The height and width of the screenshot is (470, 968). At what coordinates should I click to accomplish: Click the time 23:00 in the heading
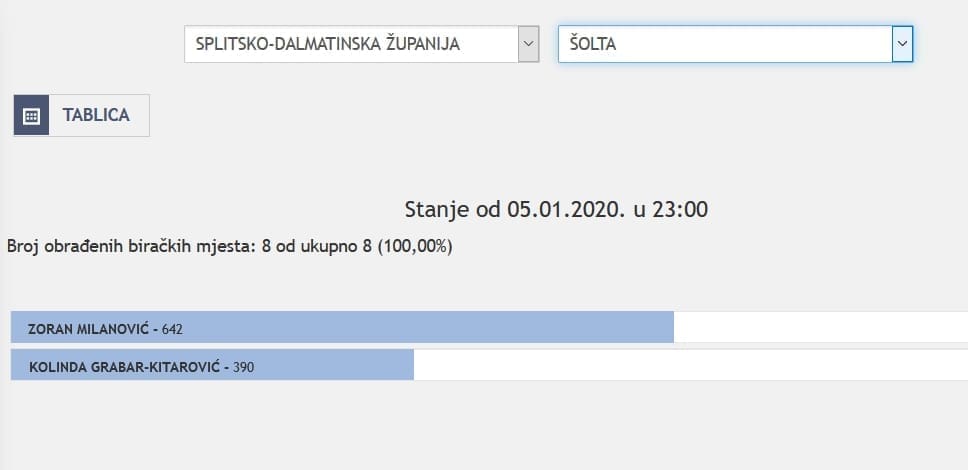679,209
